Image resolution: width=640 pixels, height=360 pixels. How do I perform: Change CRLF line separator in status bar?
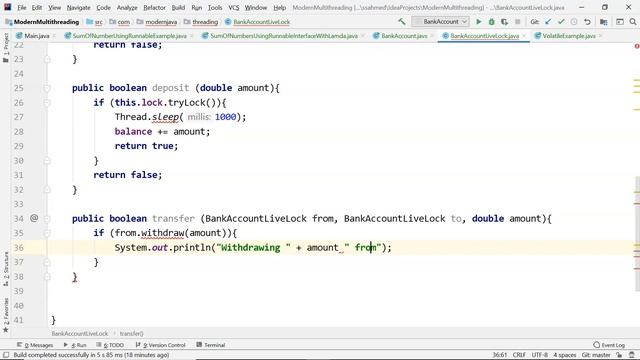point(519,355)
